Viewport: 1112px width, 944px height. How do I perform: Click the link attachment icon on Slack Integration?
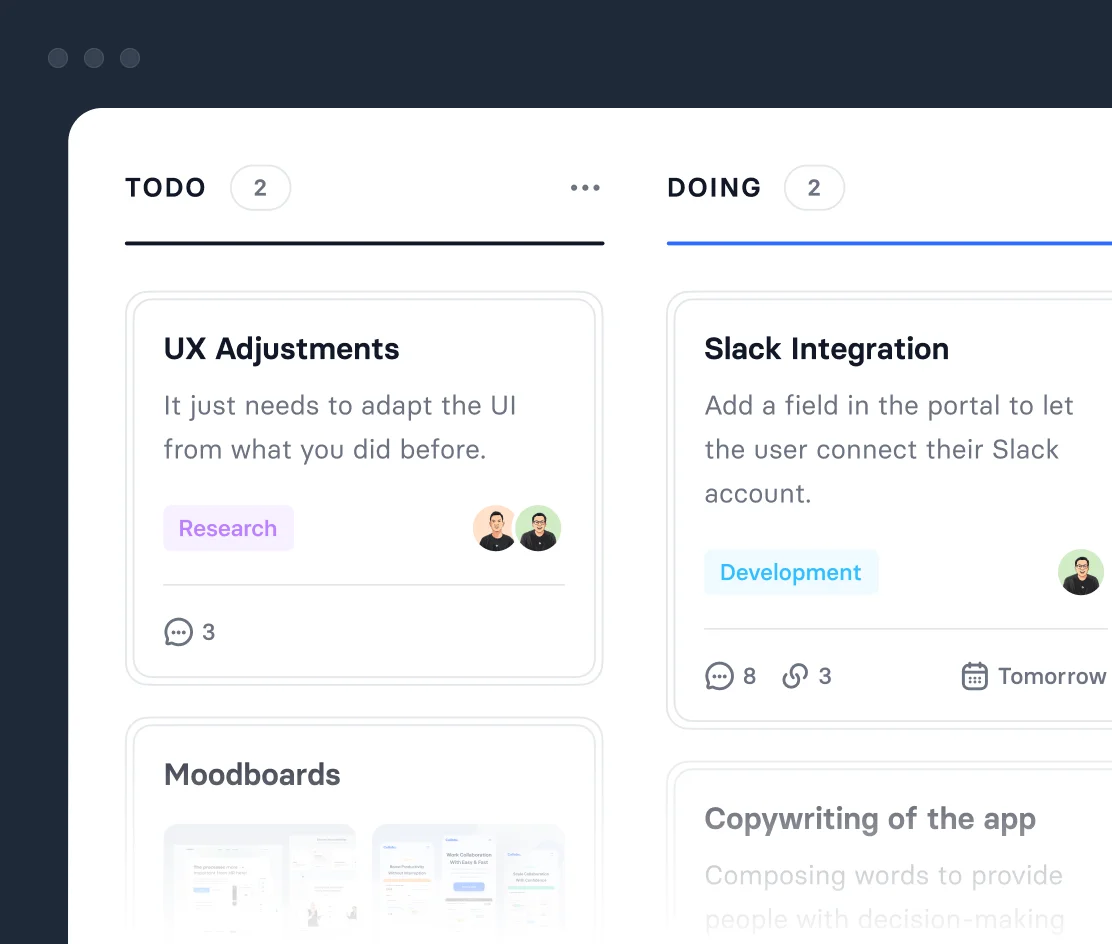pyautogui.click(x=795, y=677)
